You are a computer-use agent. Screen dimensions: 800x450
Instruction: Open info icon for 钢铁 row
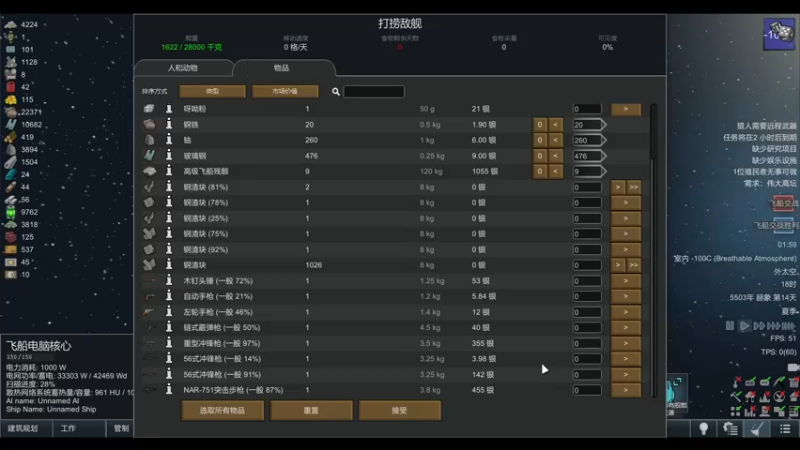[x=169, y=124]
